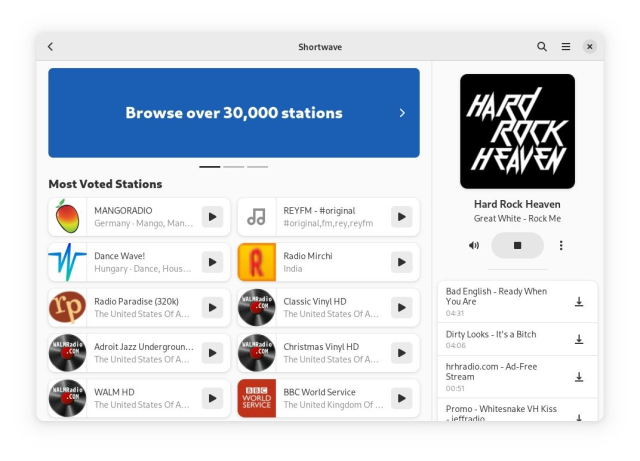
Task: Click the Most Voted Stations heading
Action: pyautogui.click(x=105, y=184)
